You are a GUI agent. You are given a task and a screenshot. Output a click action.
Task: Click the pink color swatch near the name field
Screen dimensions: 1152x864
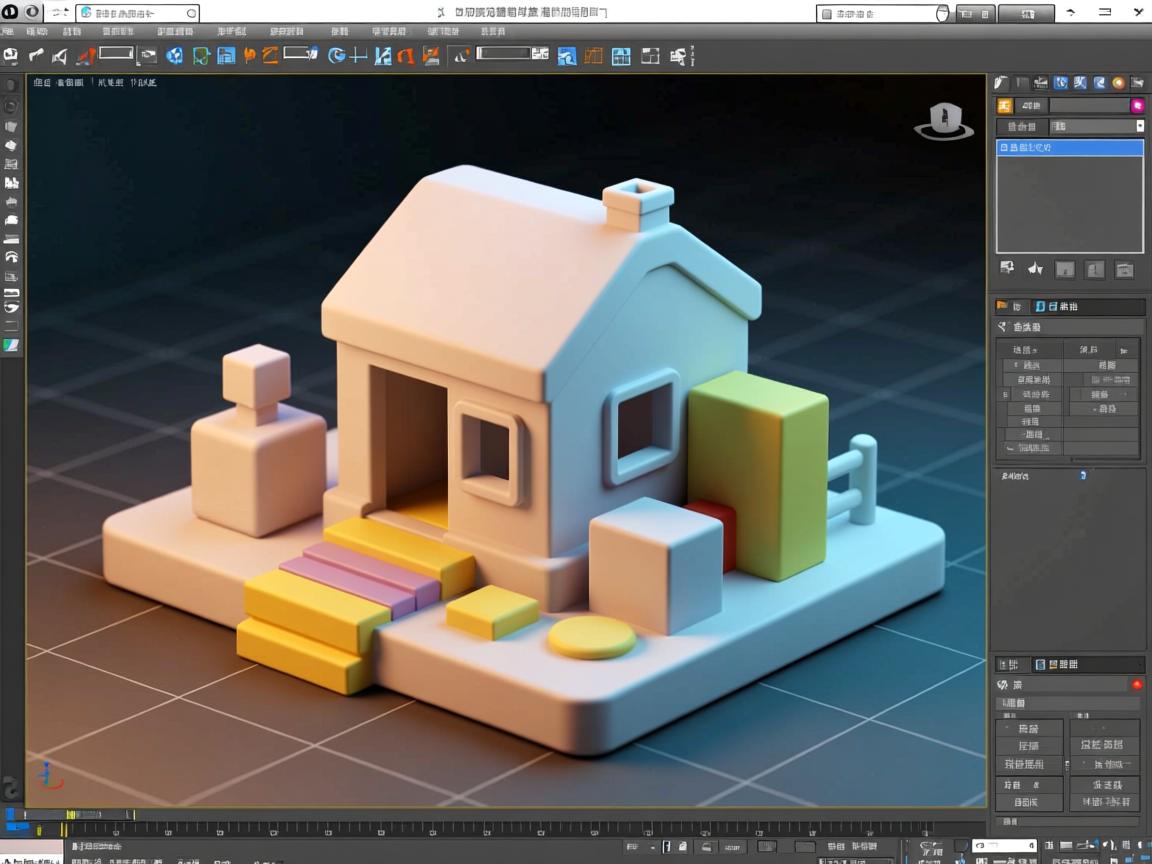coord(1137,105)
